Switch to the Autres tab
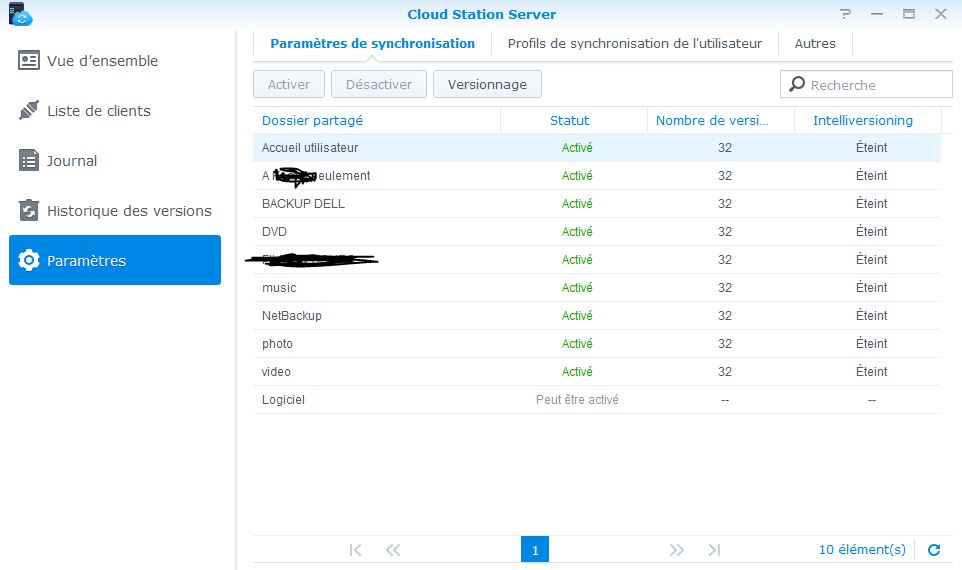Screen dimensions: 962x570 point(815,44)
